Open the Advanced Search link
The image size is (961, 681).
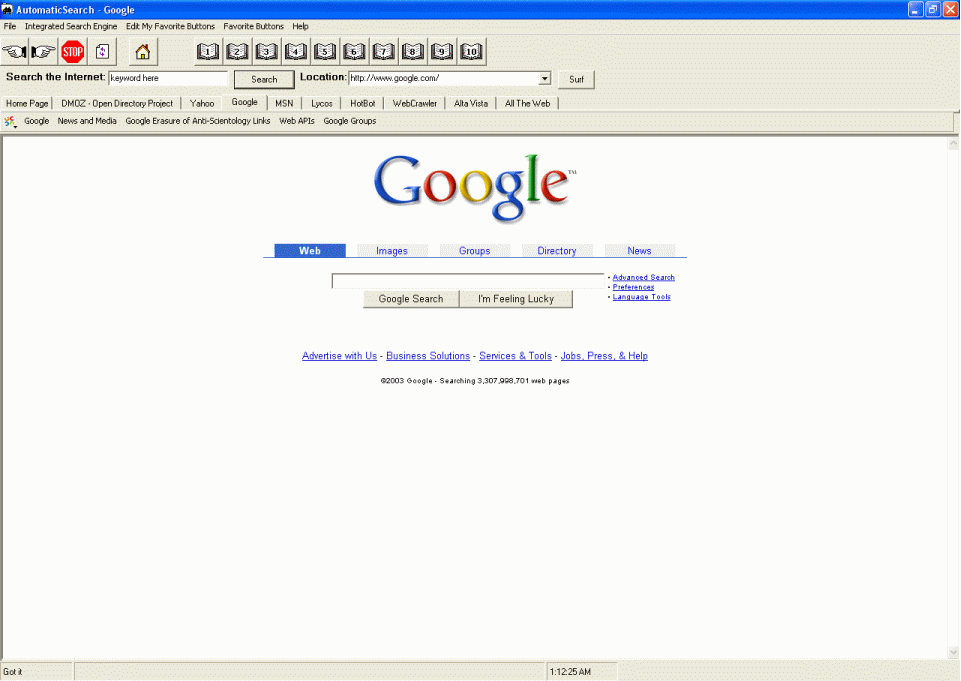(x=644, y=278)
